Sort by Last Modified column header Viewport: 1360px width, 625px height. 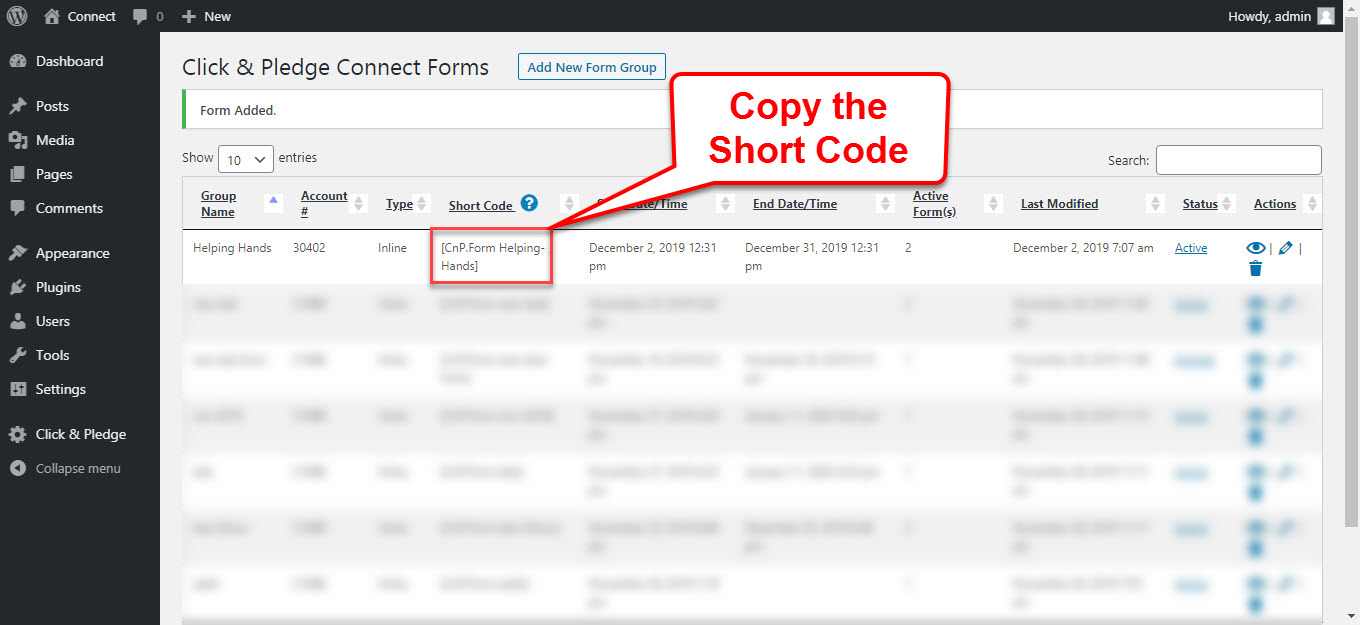click(1059, 204)
